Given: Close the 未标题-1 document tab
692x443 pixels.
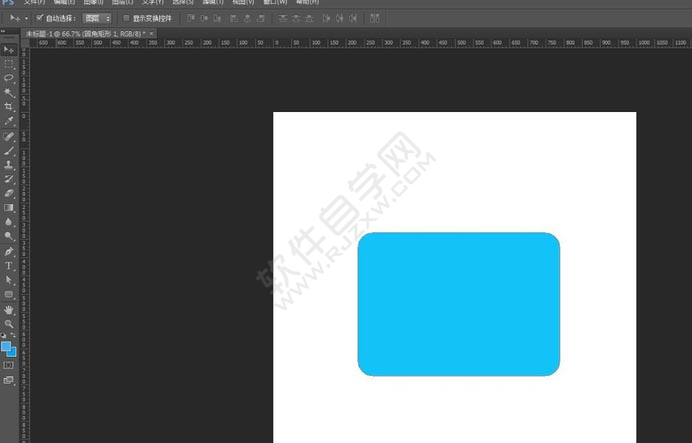Looking at the screenshot, I should click(151, 34).
